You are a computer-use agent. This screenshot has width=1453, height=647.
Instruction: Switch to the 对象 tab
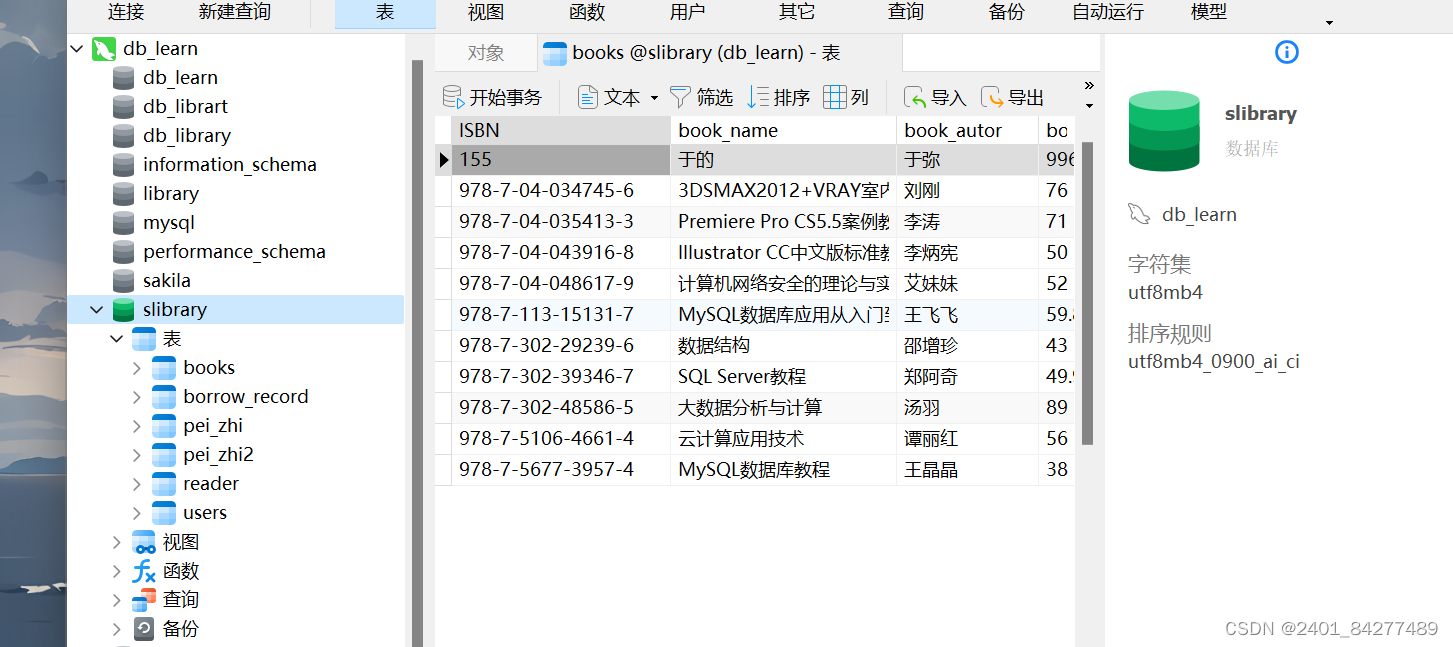[485, 53]
